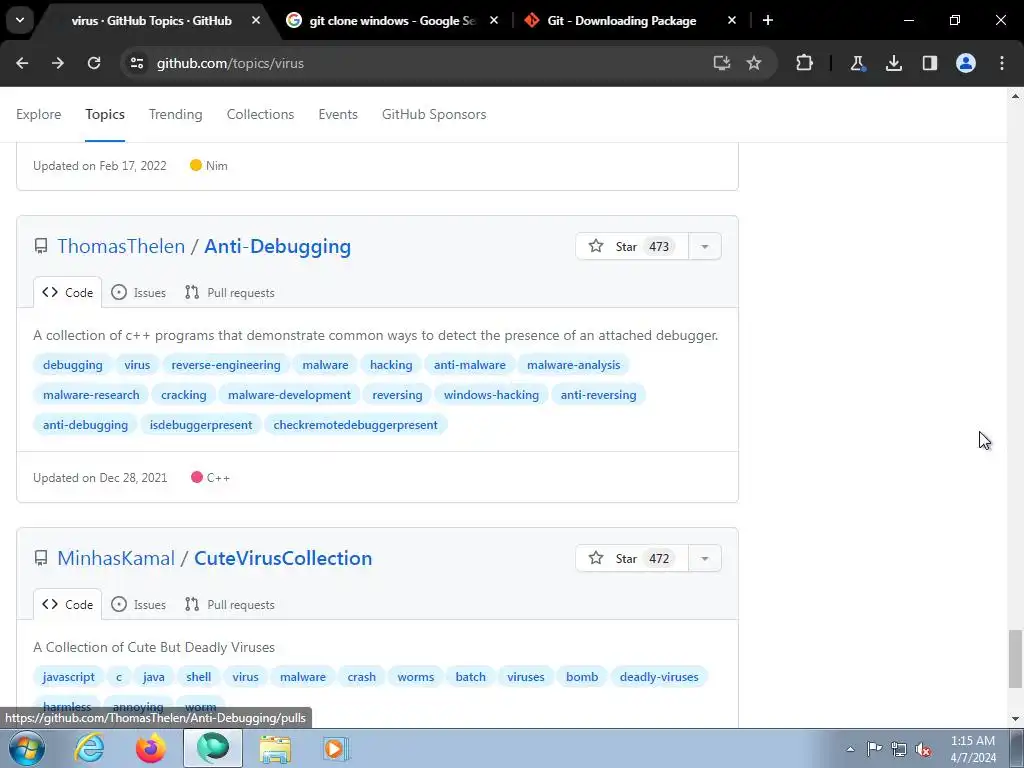Expand the Anti-Debugging star list dropdown
This screenshot has height=768, width=1024.
(x=705, y=246)
